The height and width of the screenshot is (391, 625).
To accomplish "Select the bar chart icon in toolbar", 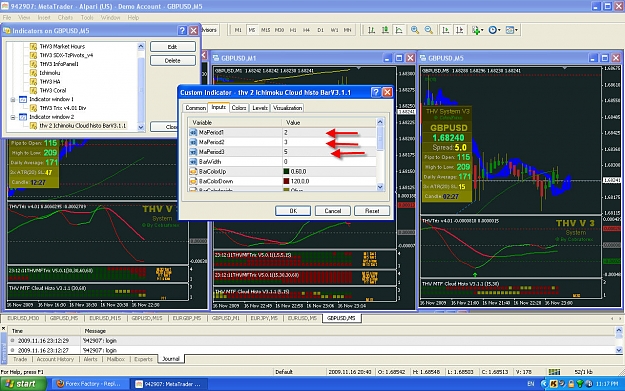I will (371, 30).
